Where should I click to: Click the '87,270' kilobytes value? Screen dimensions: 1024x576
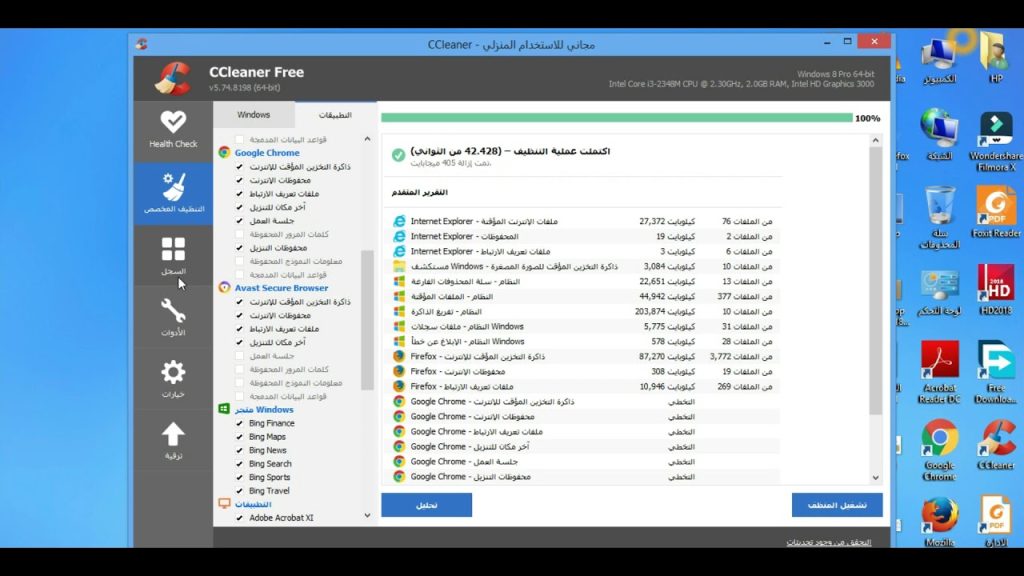[x=652, y=356]
